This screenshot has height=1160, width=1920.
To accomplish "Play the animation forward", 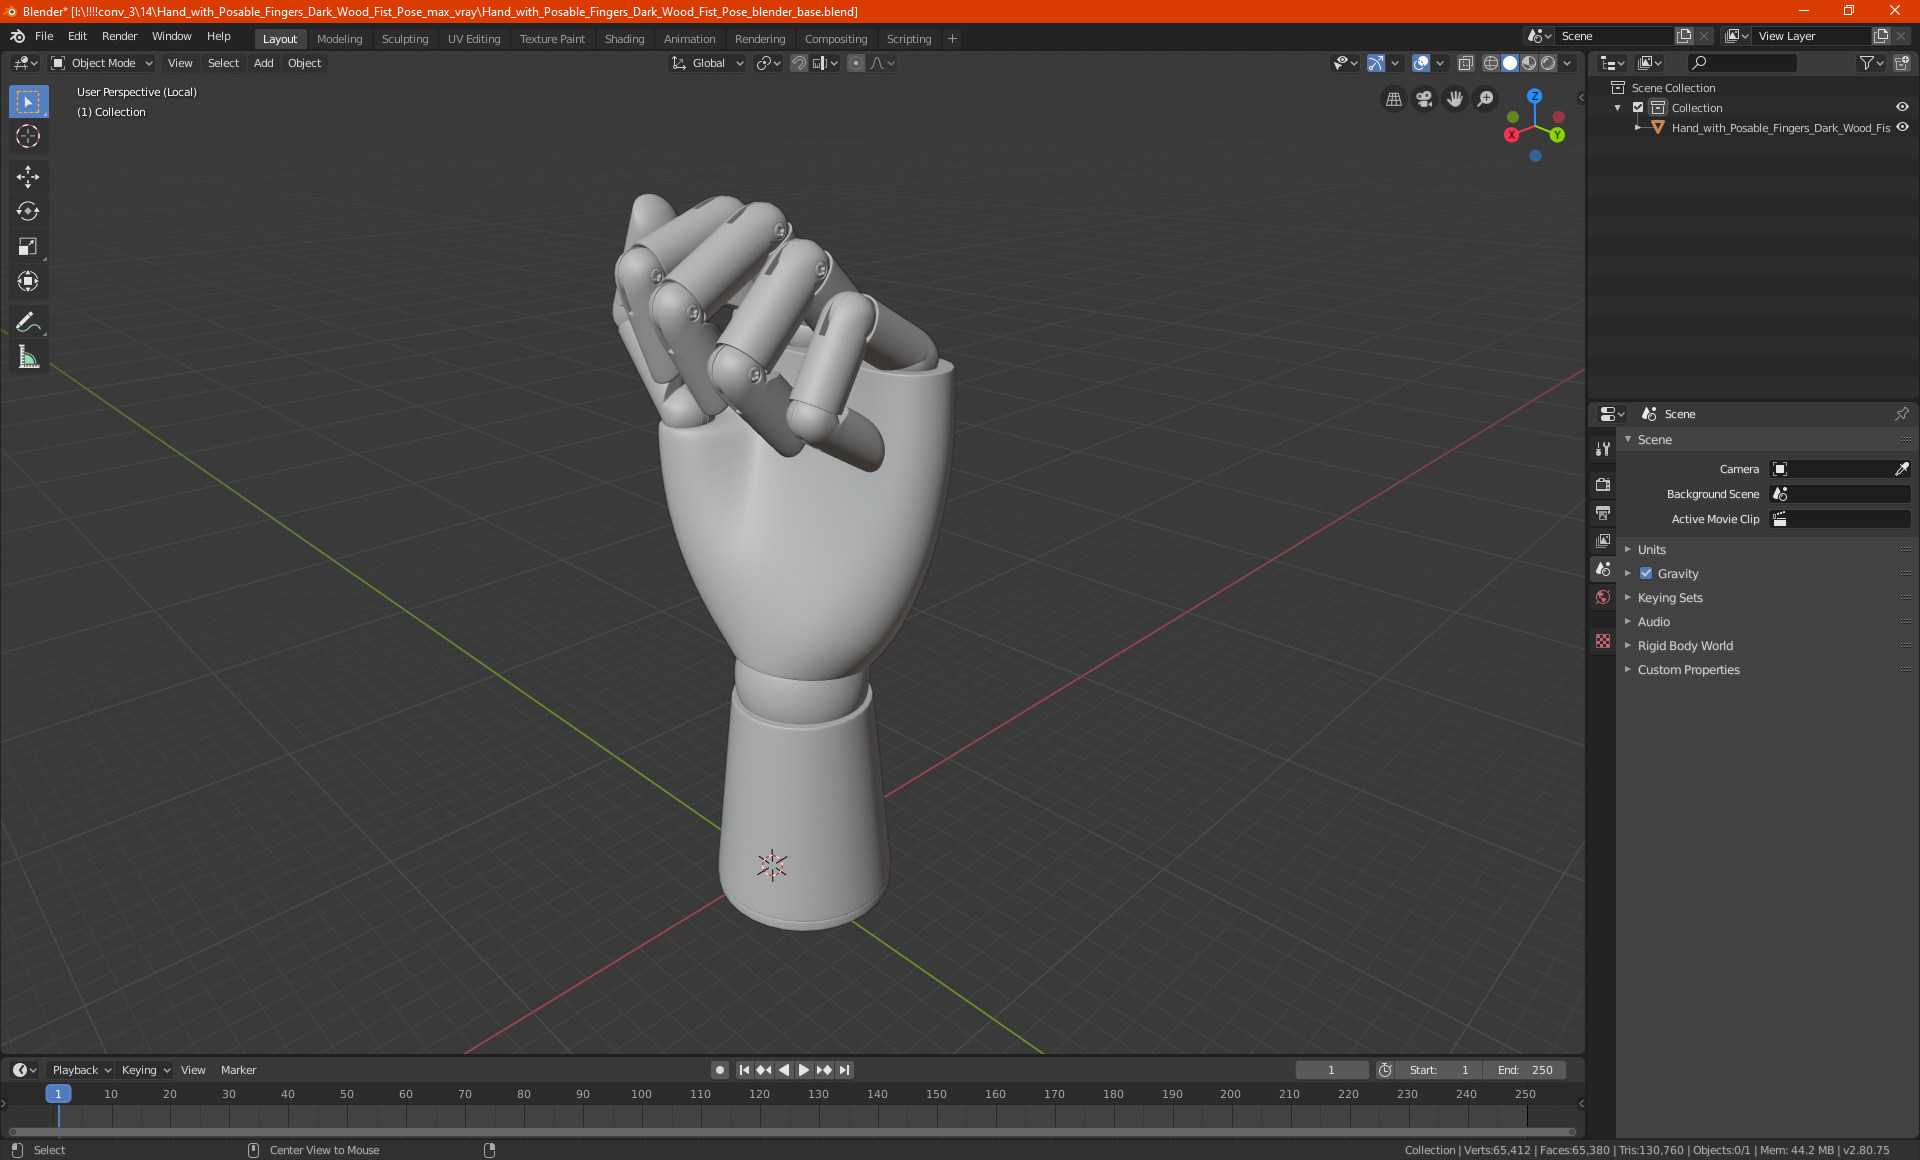I will 803,1070.
